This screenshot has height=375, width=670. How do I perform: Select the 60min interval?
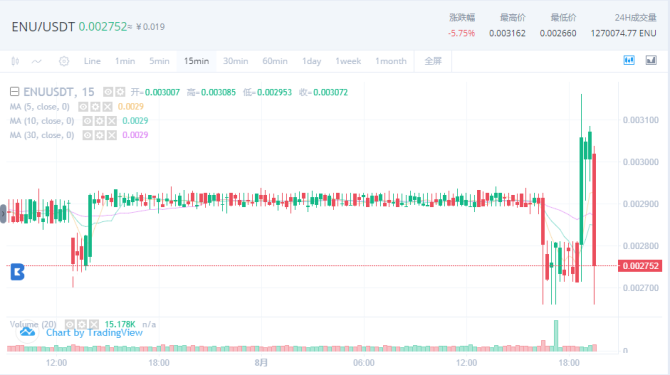[275, 61]
